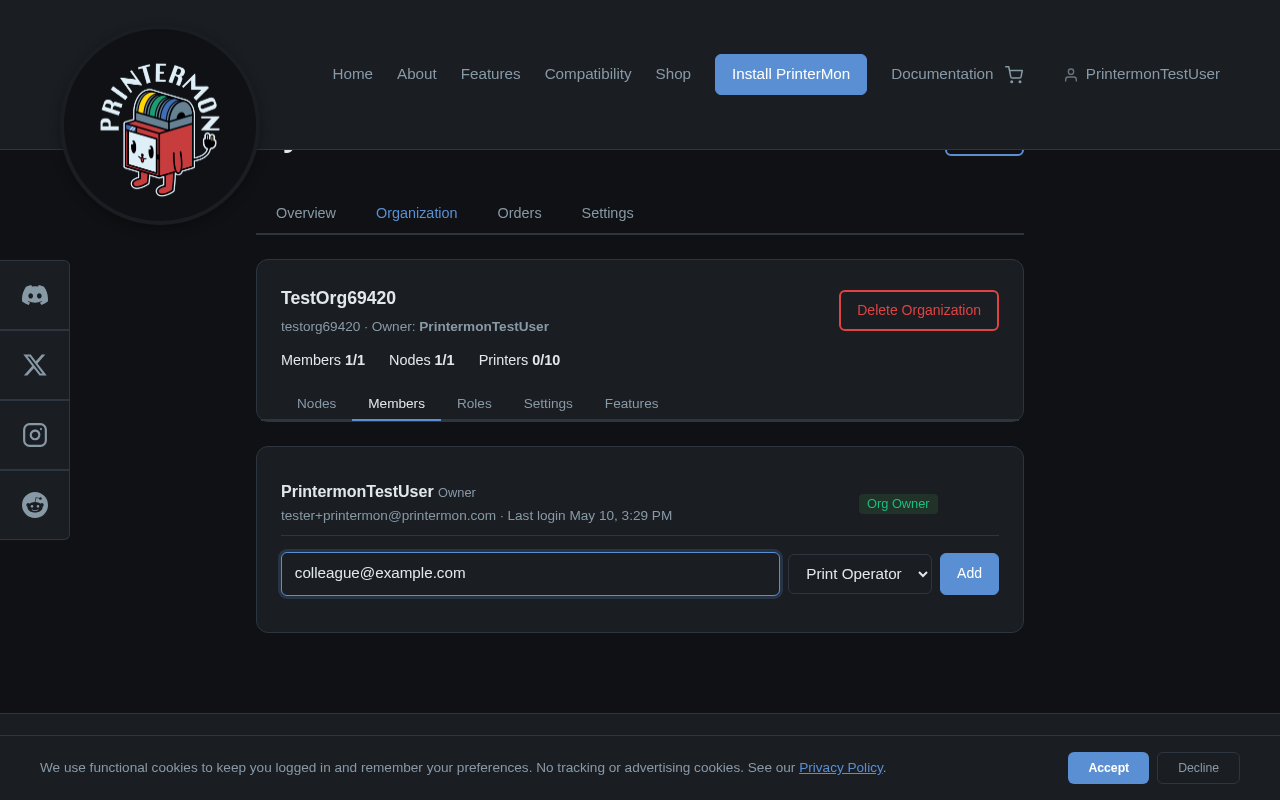
Task: Switch to the Overview tab
Action: [x=306, y=213]
